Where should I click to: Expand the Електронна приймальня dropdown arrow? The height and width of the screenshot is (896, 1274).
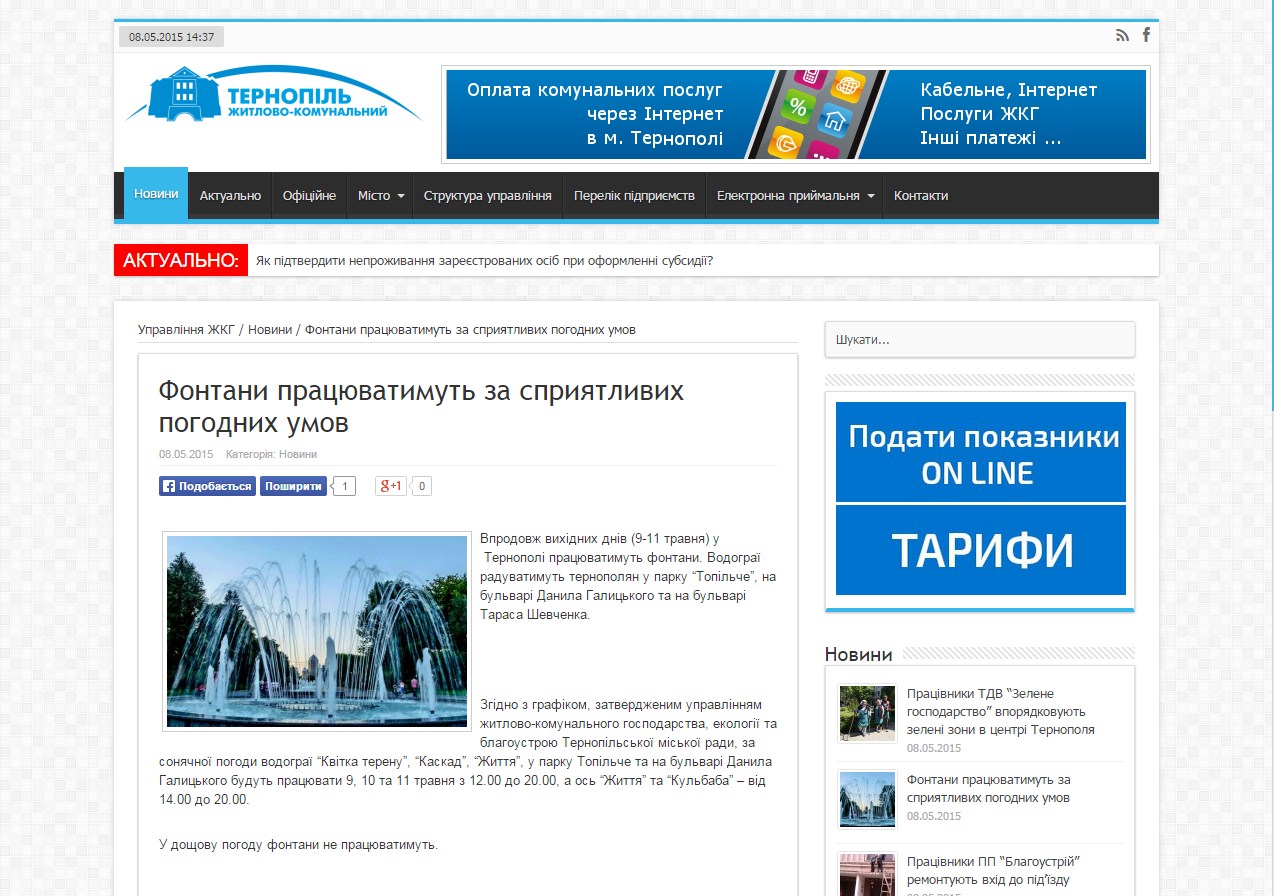871,196
